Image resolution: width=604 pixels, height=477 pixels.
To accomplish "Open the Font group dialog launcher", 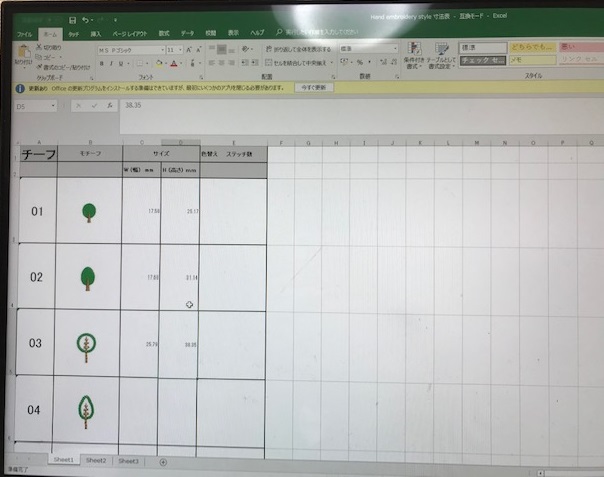I will click(201, 77).
